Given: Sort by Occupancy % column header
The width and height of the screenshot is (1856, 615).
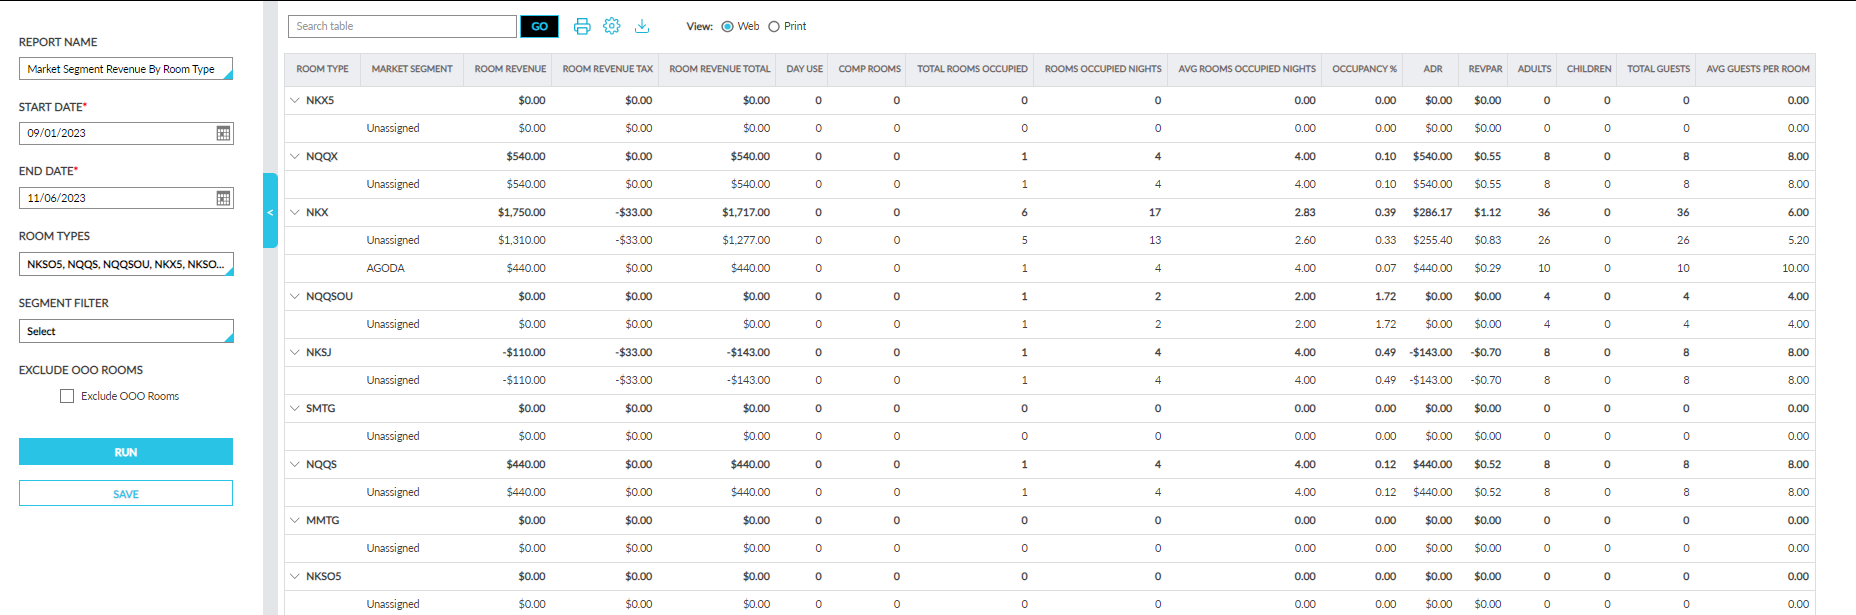Looking at the screenshot, I should coord(1364,69).
